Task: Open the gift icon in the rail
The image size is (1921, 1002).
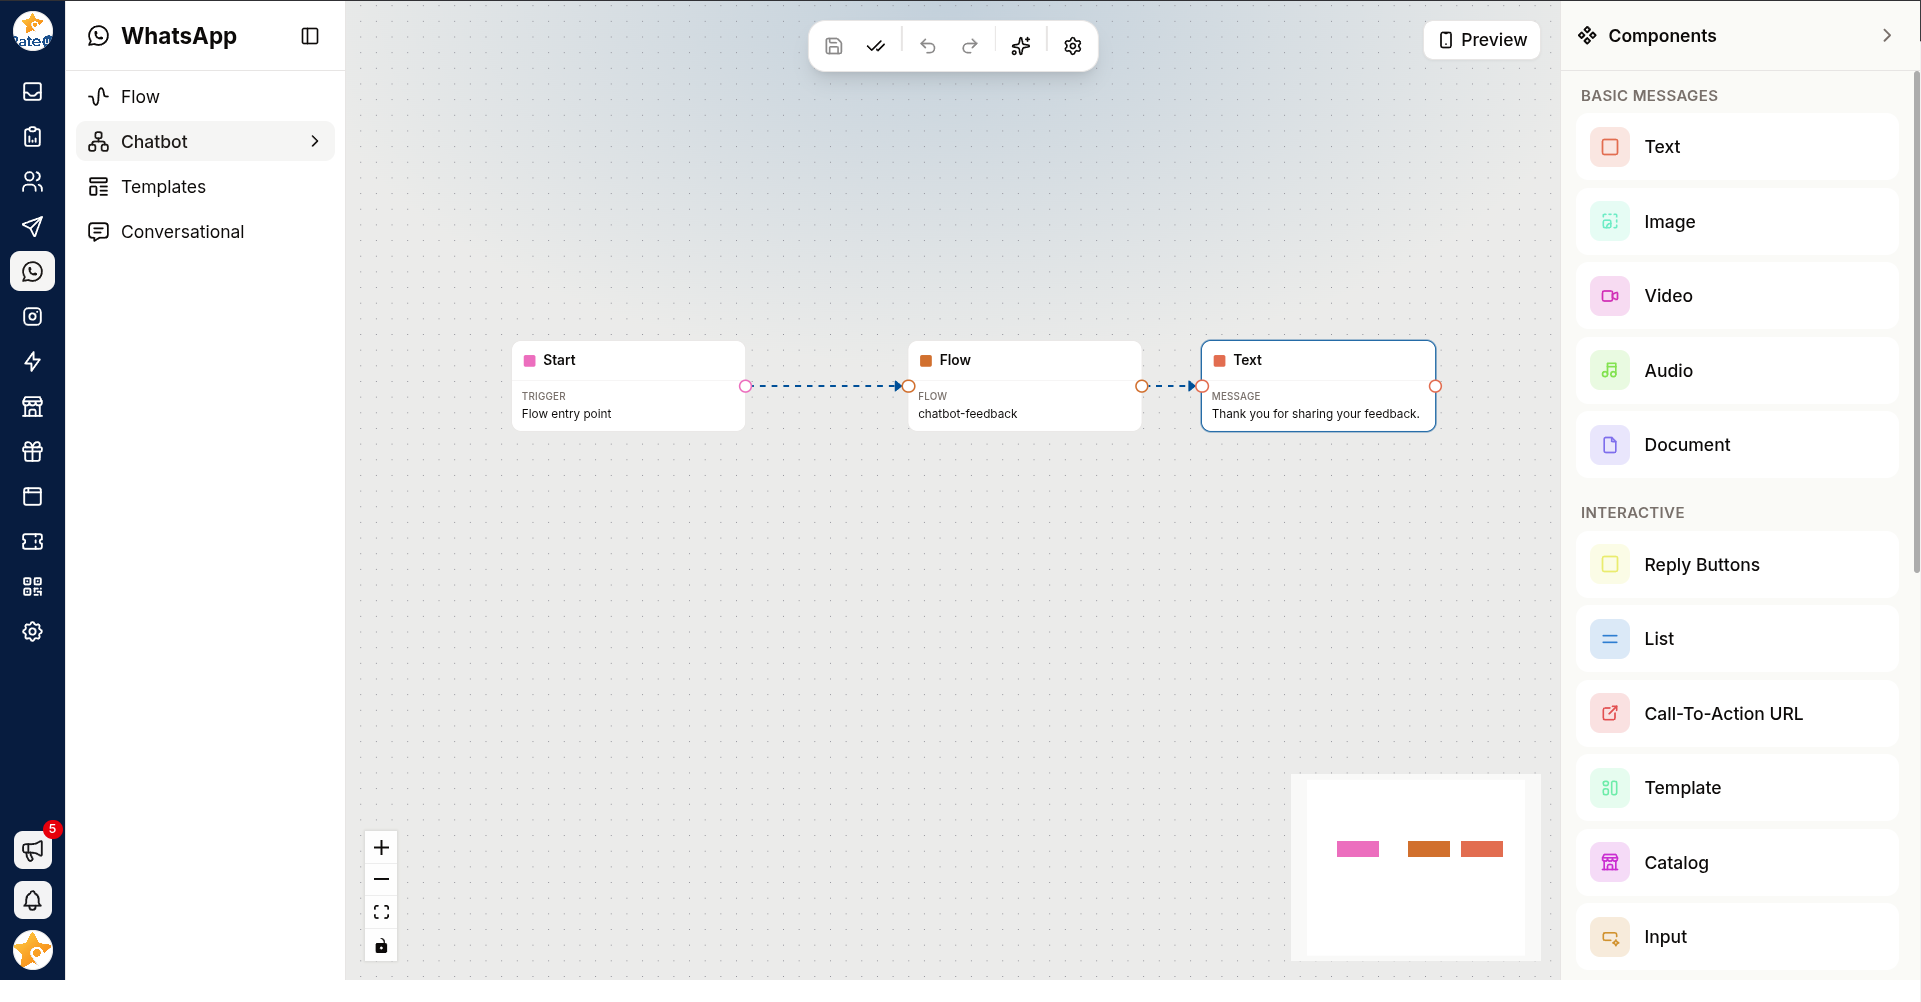Action: pos(33,452)
